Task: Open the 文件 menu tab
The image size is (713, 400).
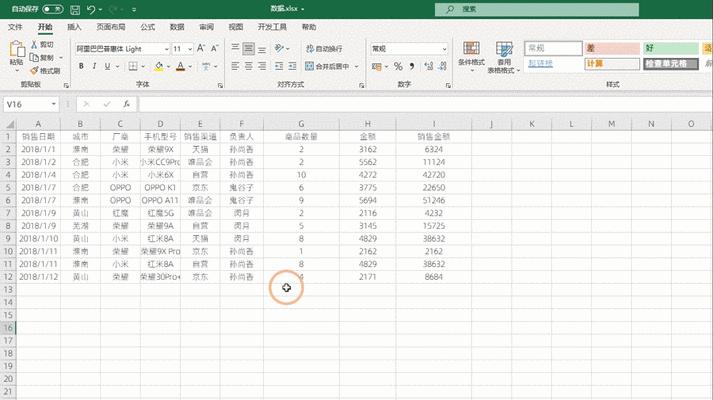Action: tap(15, 27)
